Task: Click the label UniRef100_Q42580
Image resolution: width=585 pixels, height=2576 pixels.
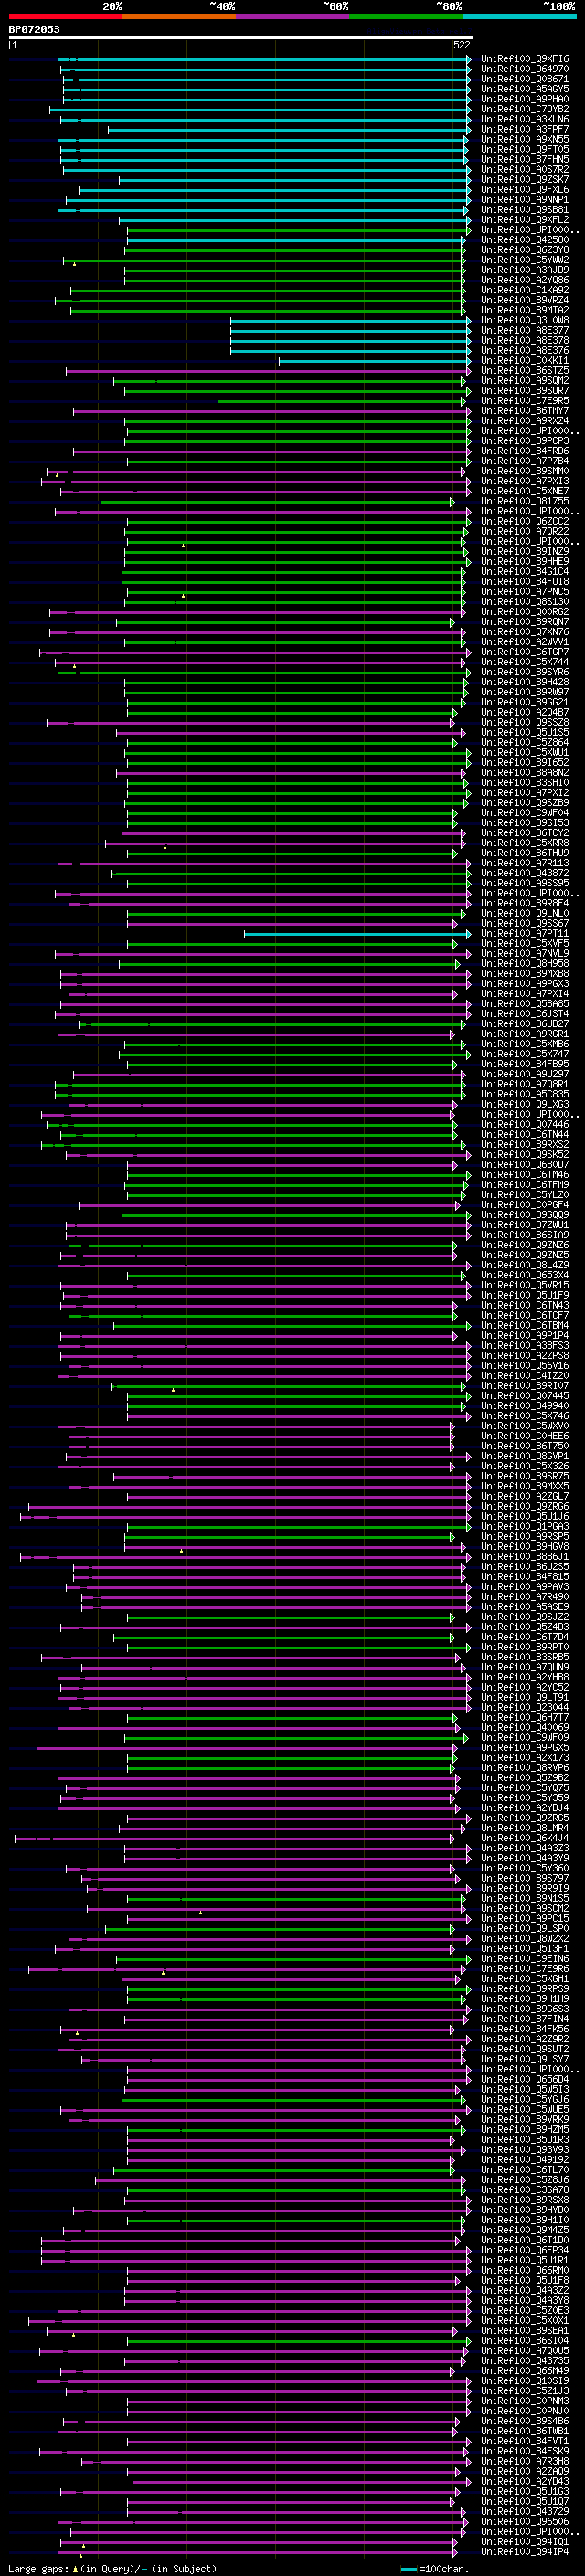Action: [525, 240]
